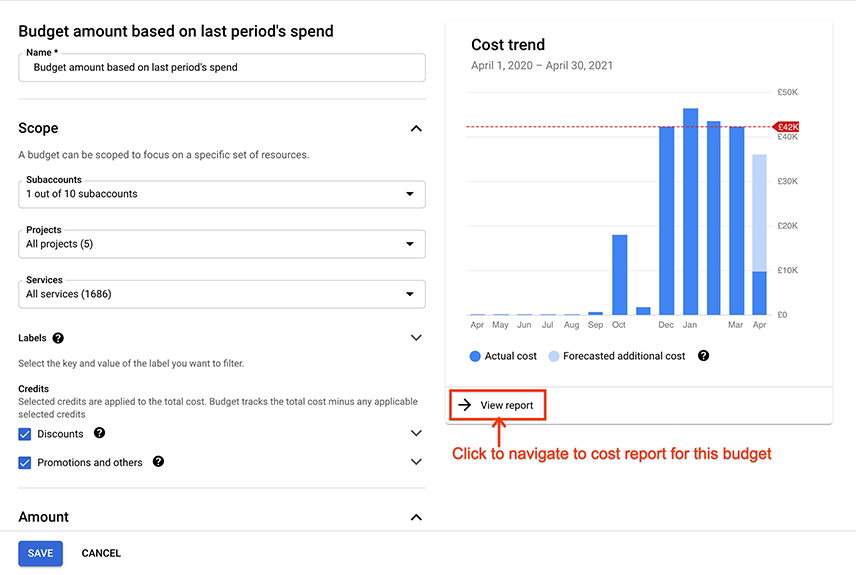856x575 pixels.
Task: Click the red £42K budget marker
Action: tap(787, 127)
